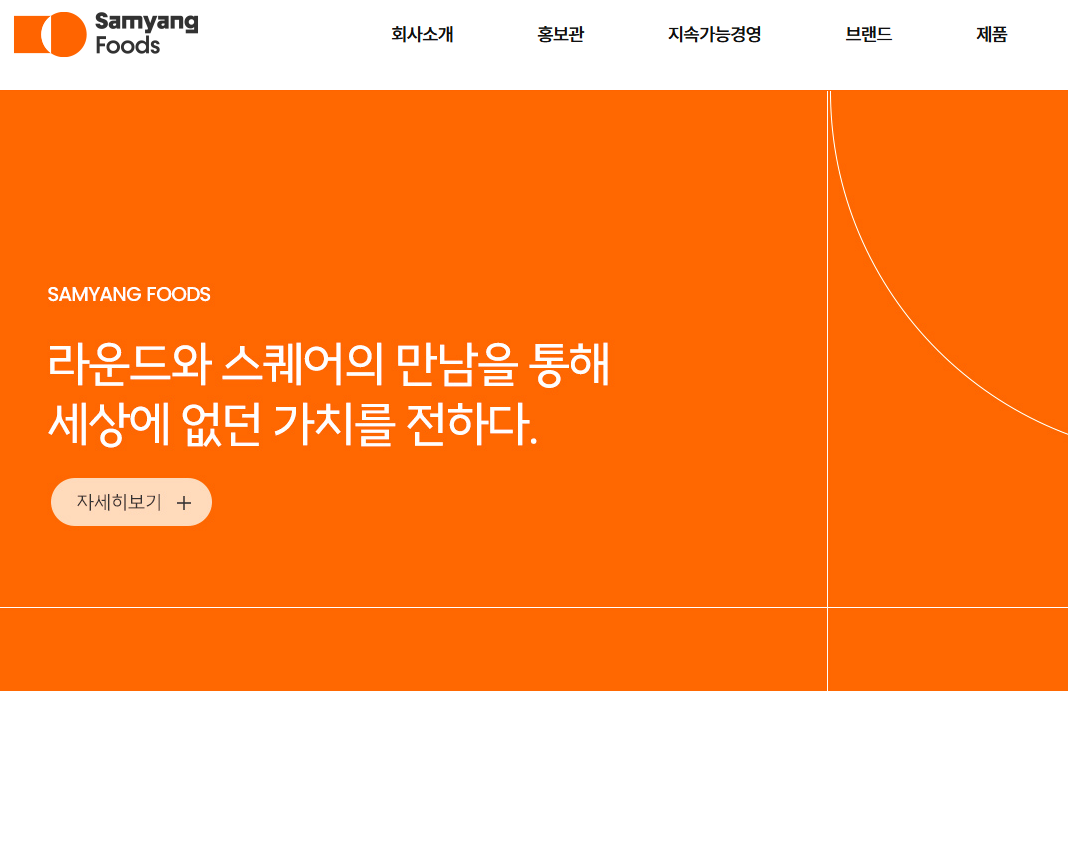Click the 자세히보기 button
Viewport: 1068px width, 848px height.
click(131, 502)
